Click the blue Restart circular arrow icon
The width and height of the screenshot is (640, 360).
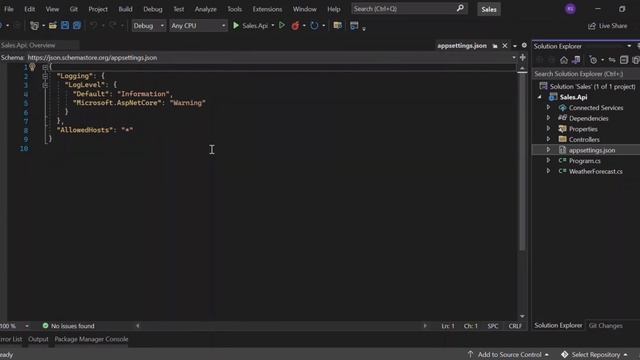coord(314,26)
